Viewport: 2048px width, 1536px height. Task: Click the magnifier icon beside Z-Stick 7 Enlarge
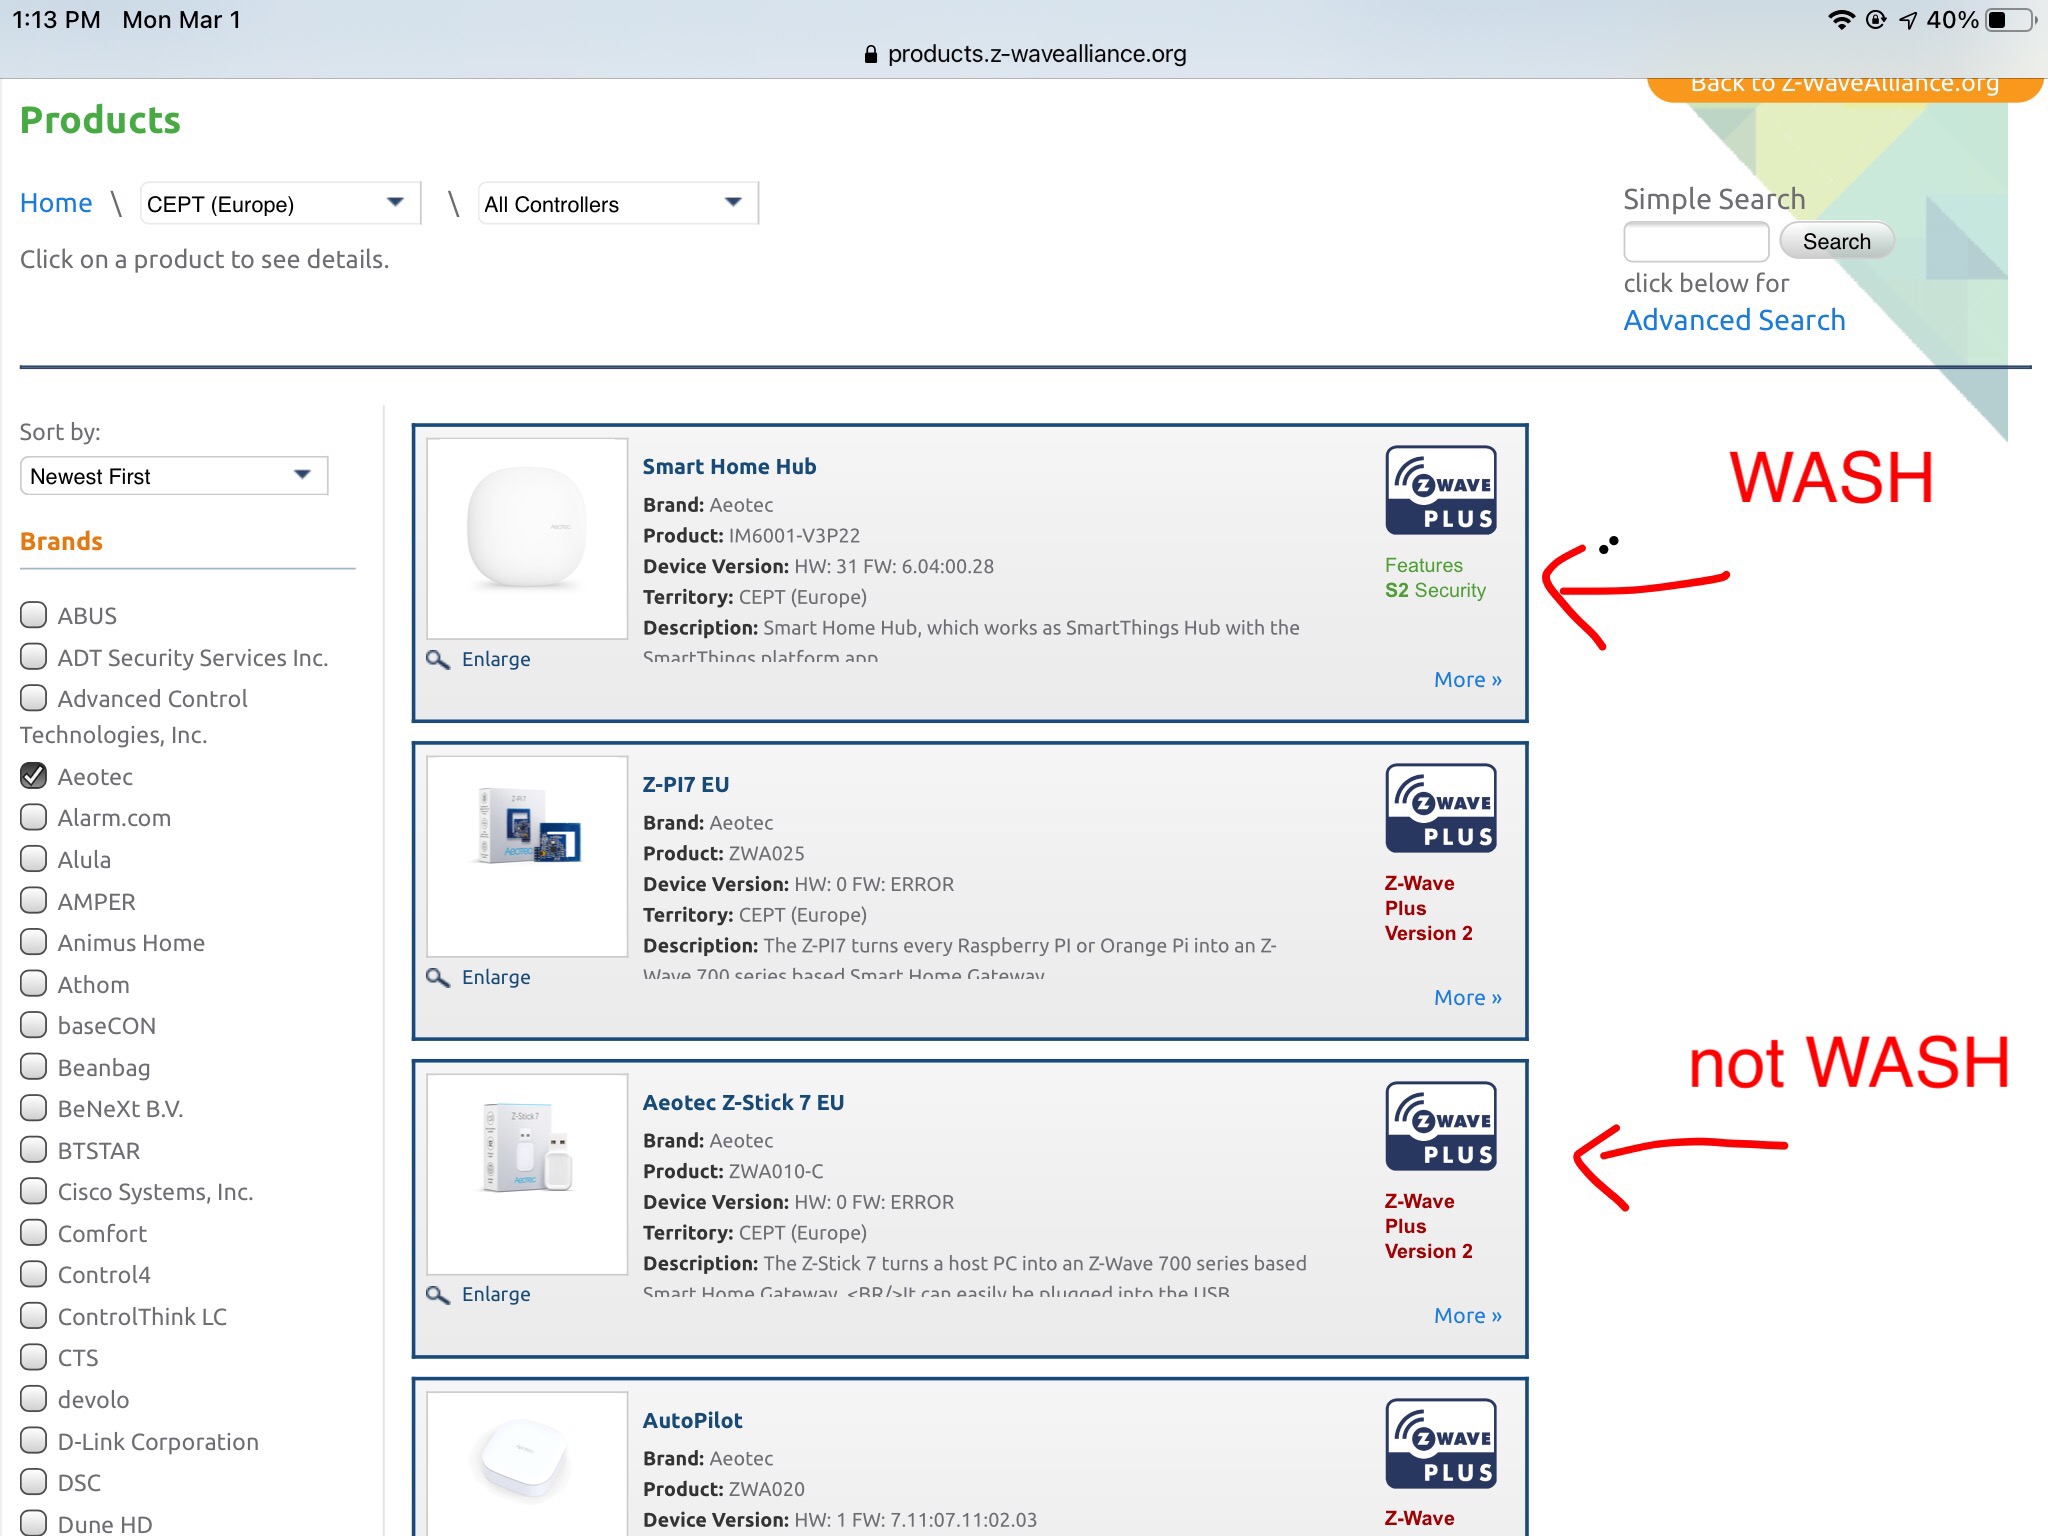(438, 1294)
